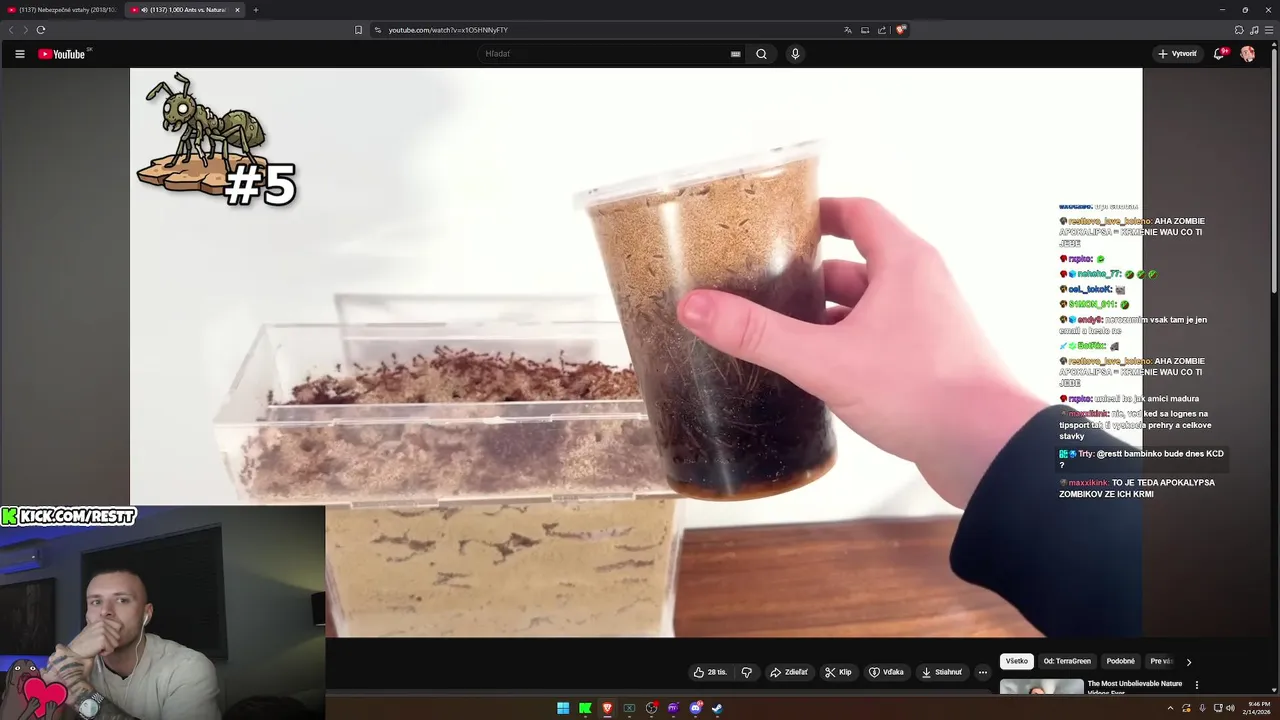Viewport: 1280px width, 720px height.
Task: Select the Pre vás filter chip
Action: tap(1162, 661)
